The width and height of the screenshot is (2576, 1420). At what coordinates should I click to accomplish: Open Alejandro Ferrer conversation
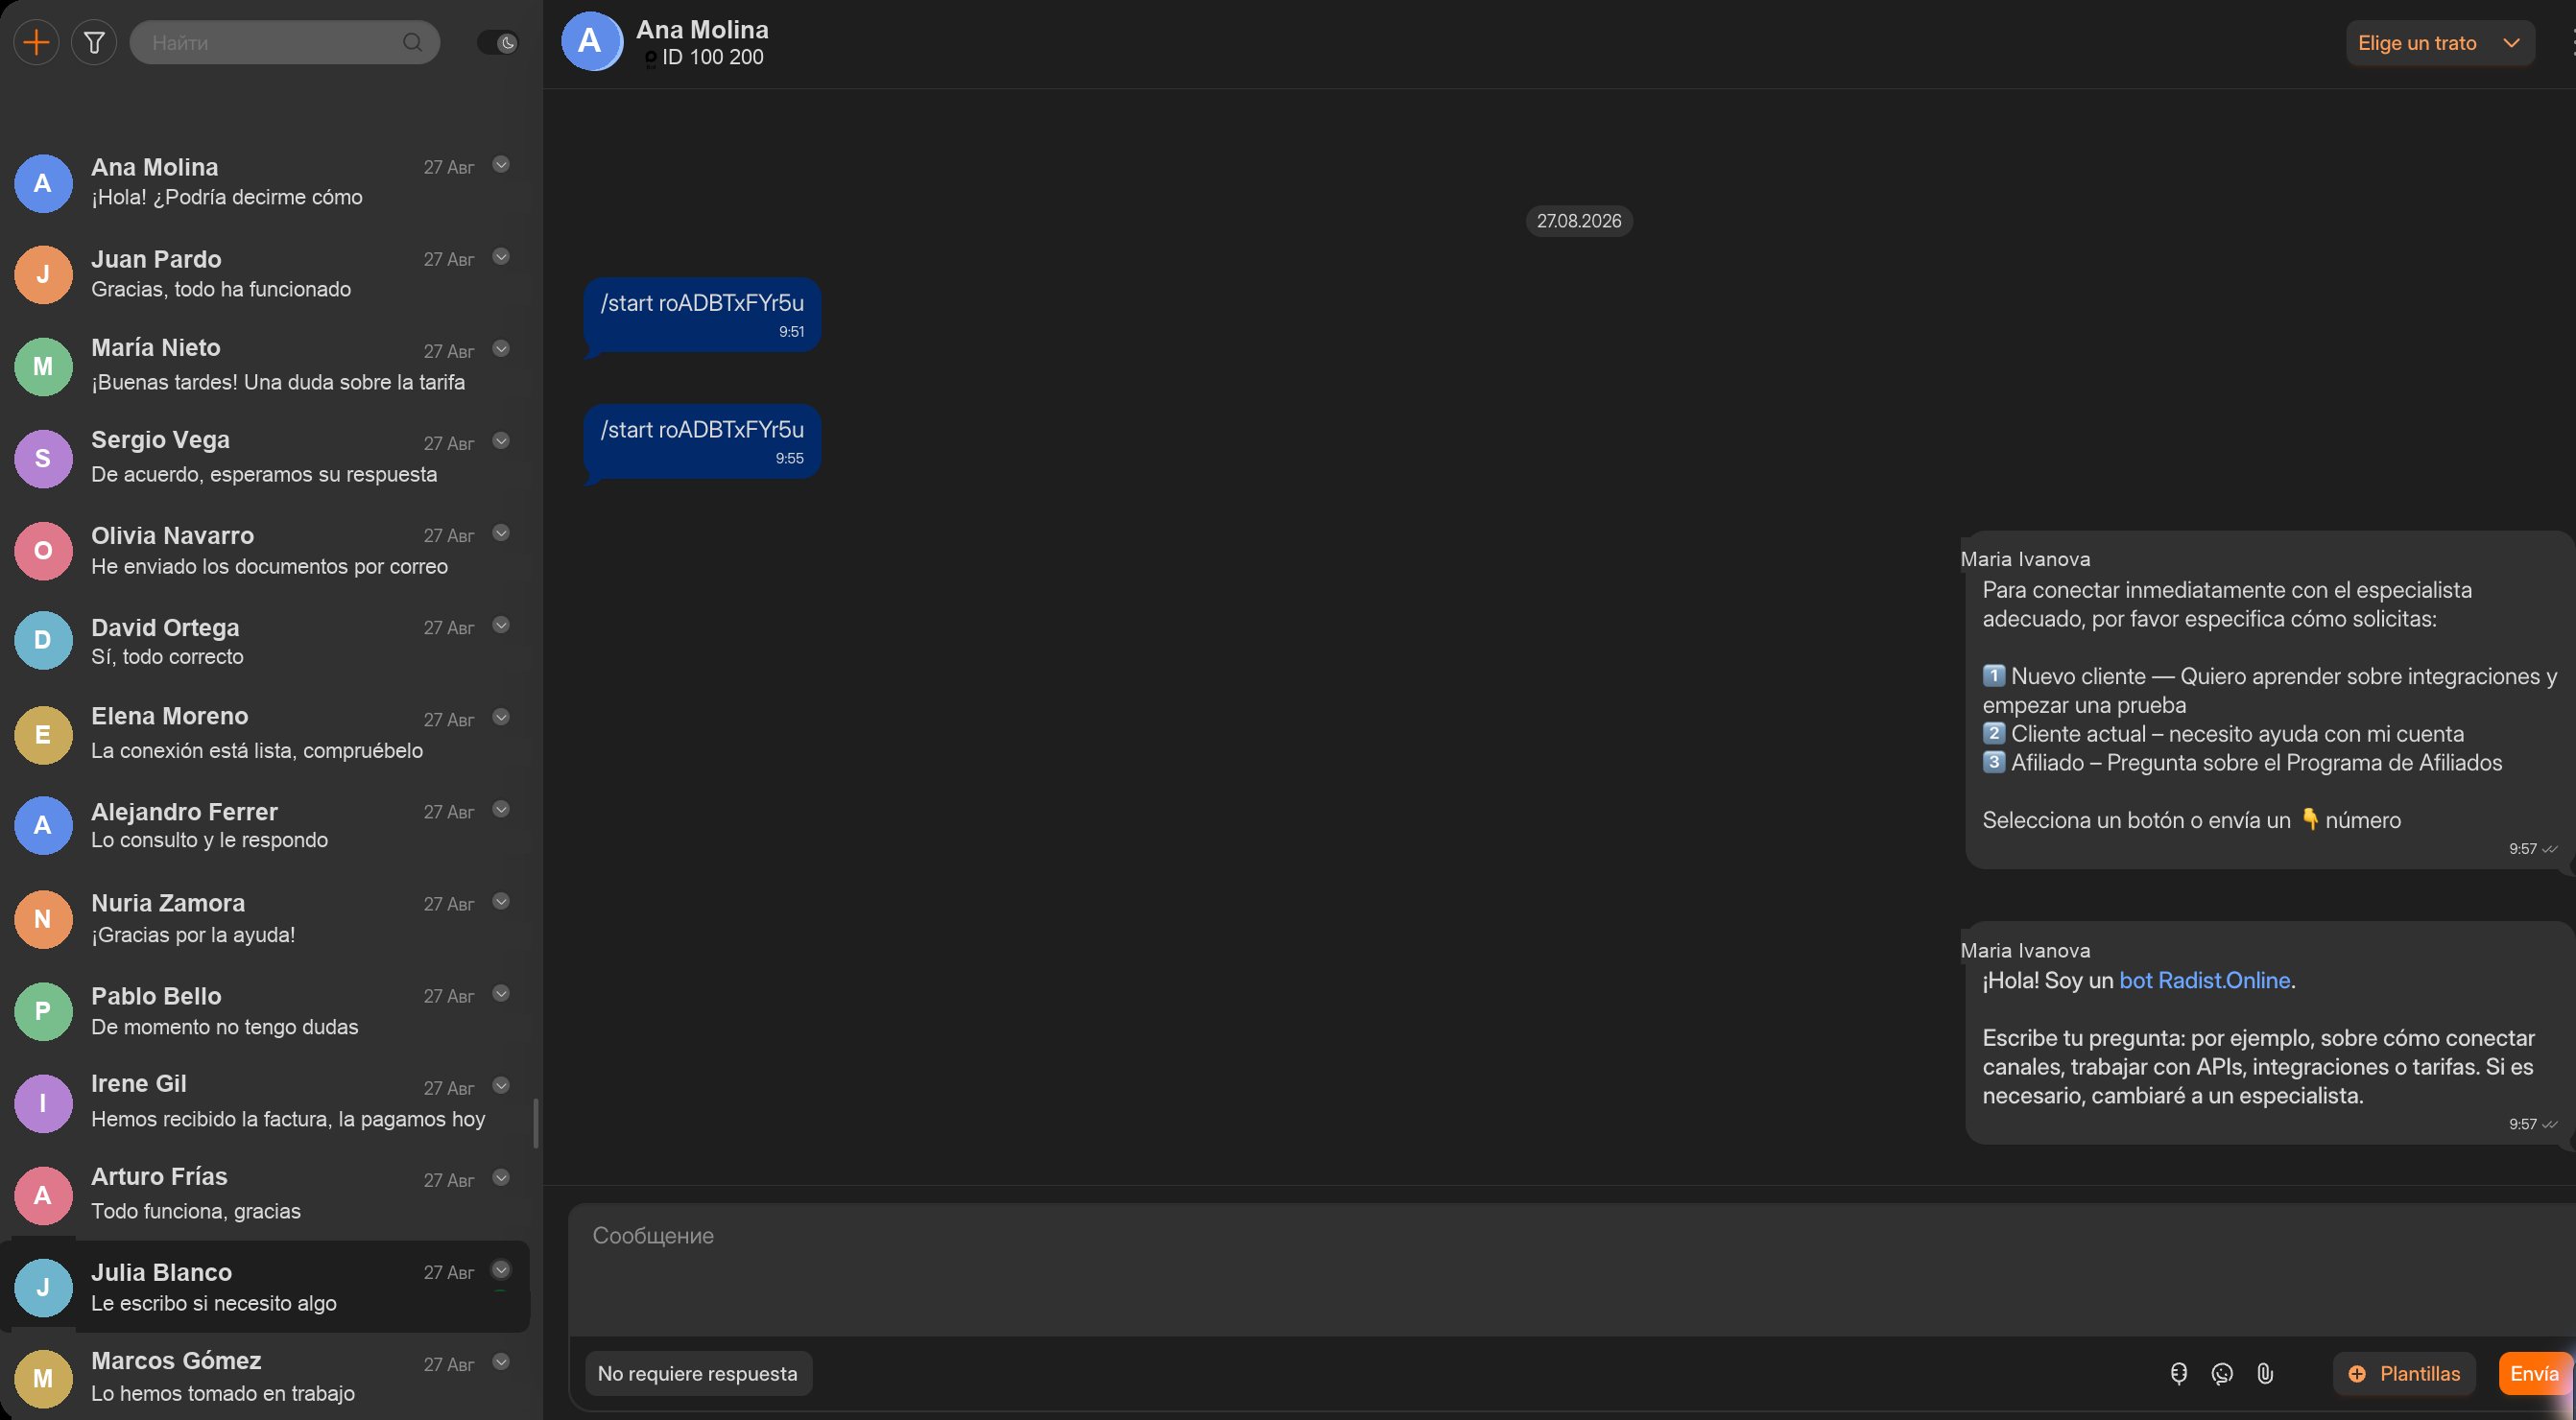point(265,825)
